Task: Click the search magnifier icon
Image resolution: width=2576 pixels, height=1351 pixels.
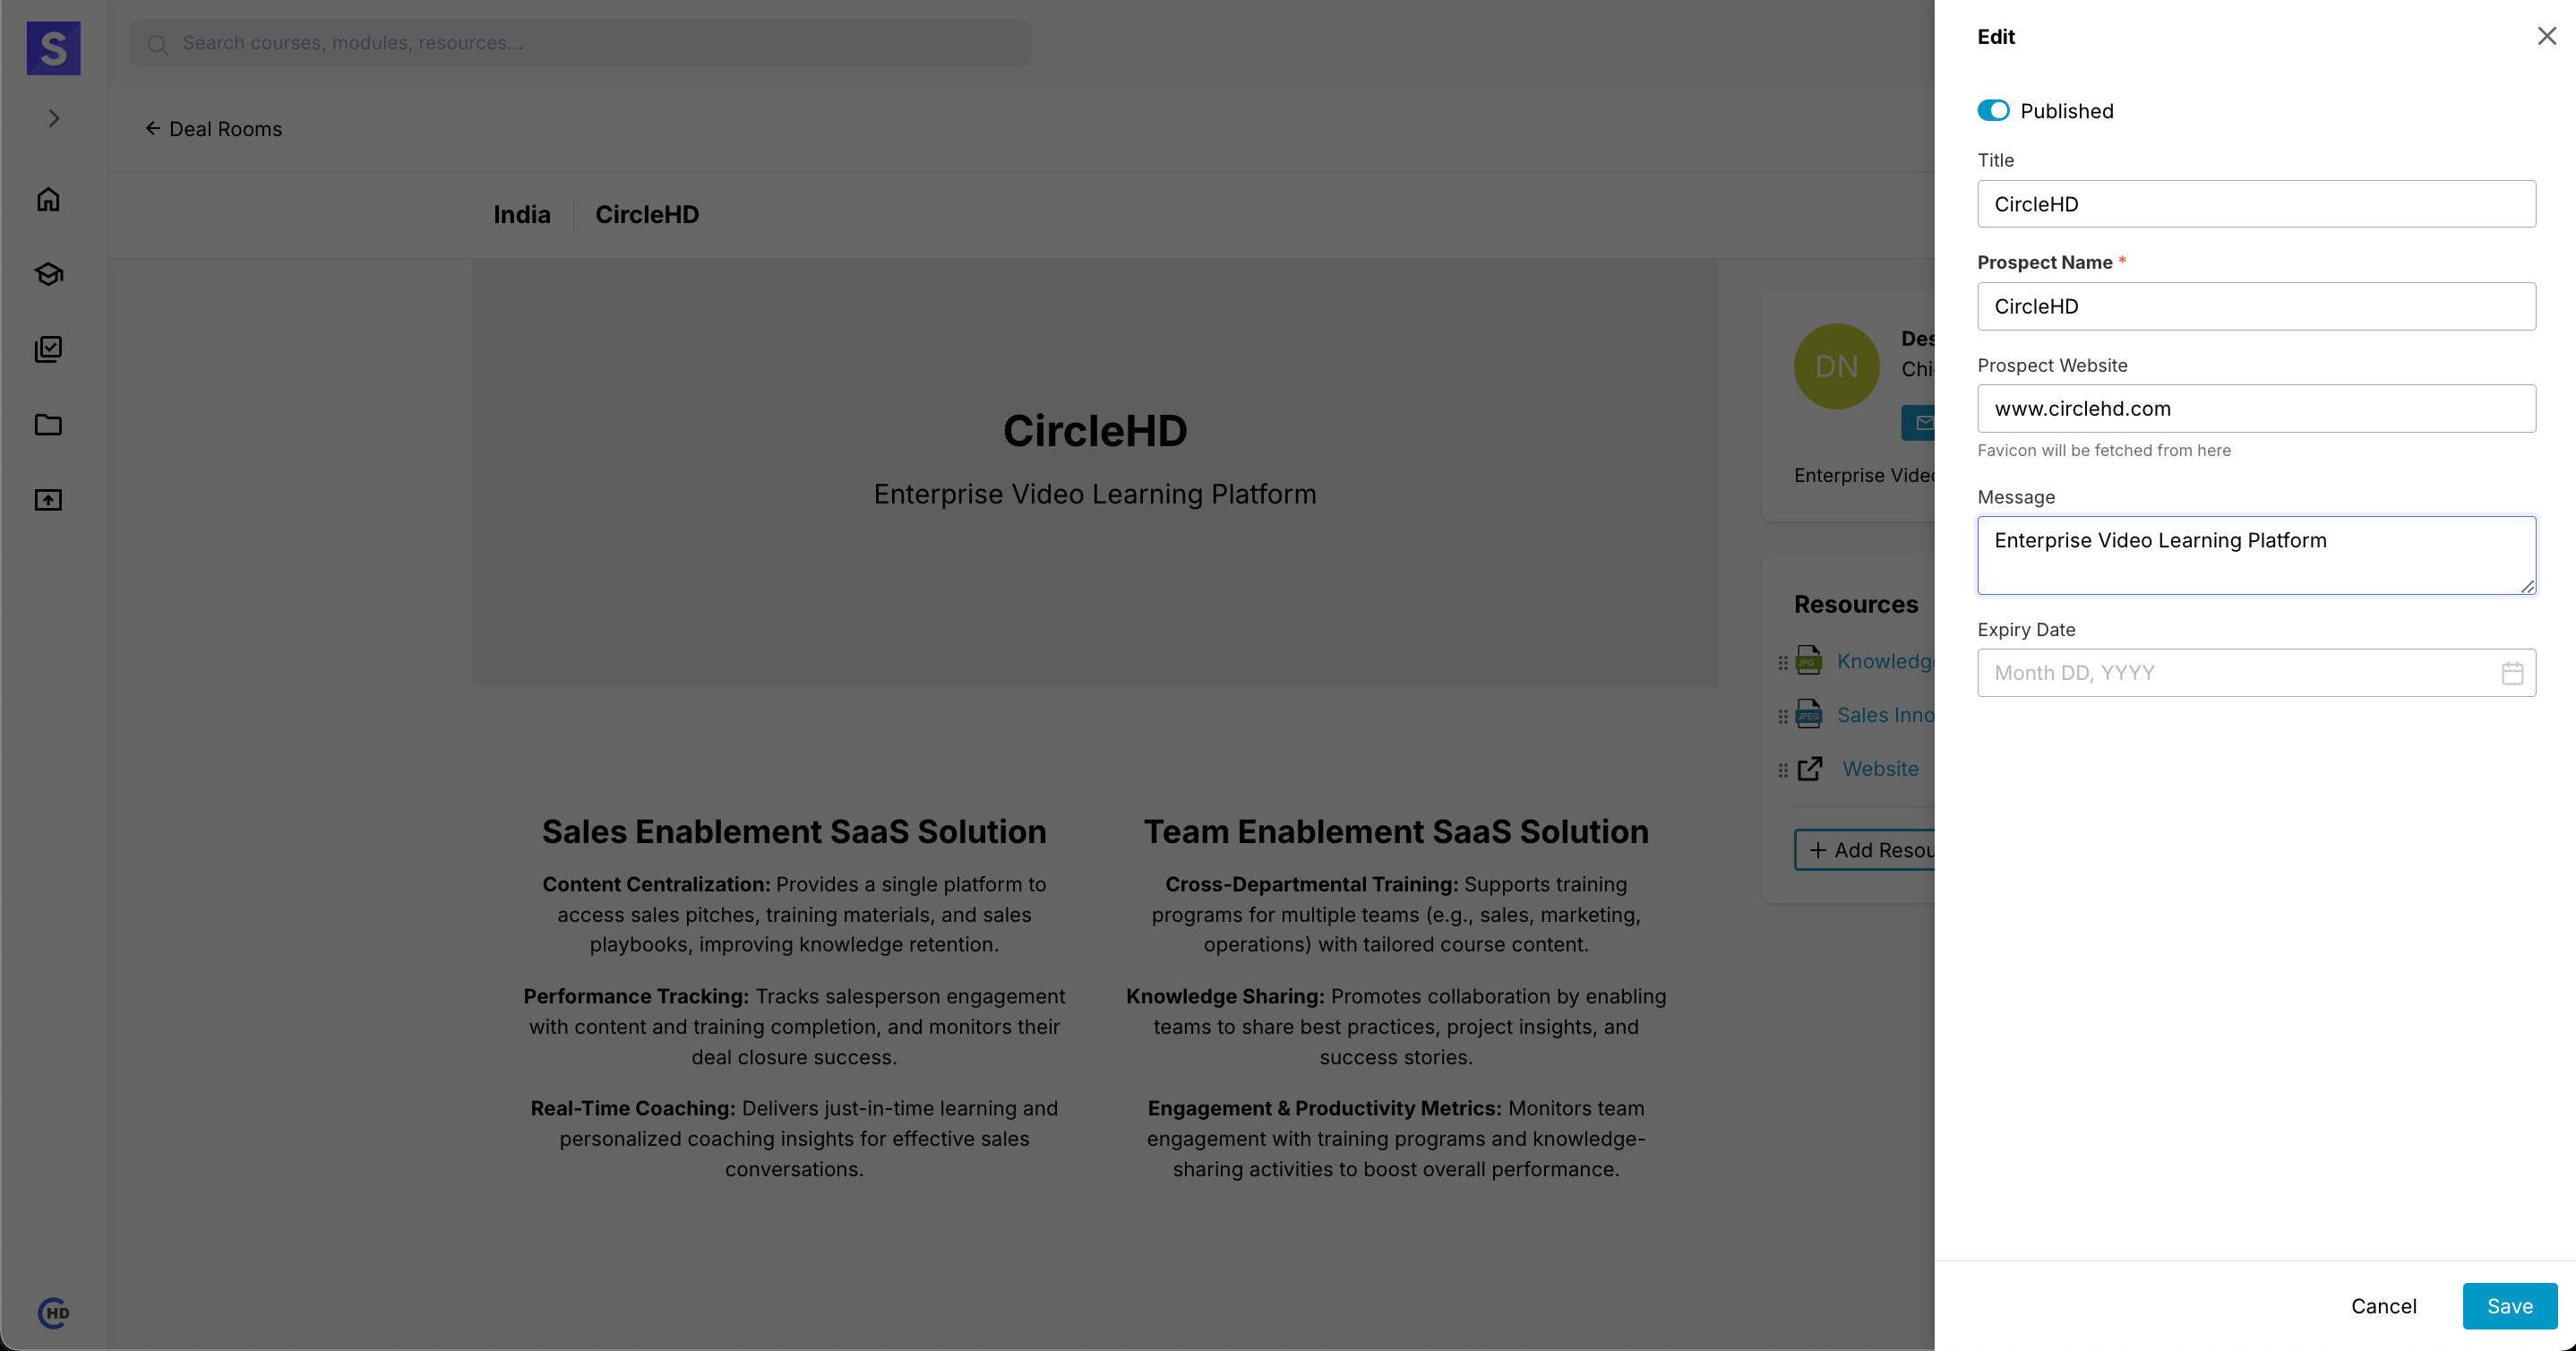Action: click(x=157, y=44)
